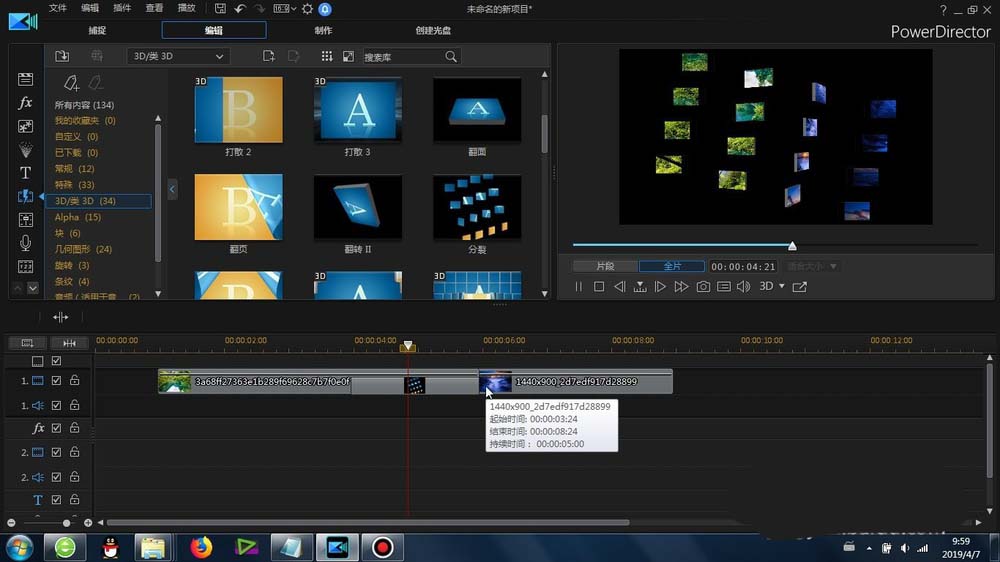Open the 3D/类 3D category dropdown

(x=178, y=56)
